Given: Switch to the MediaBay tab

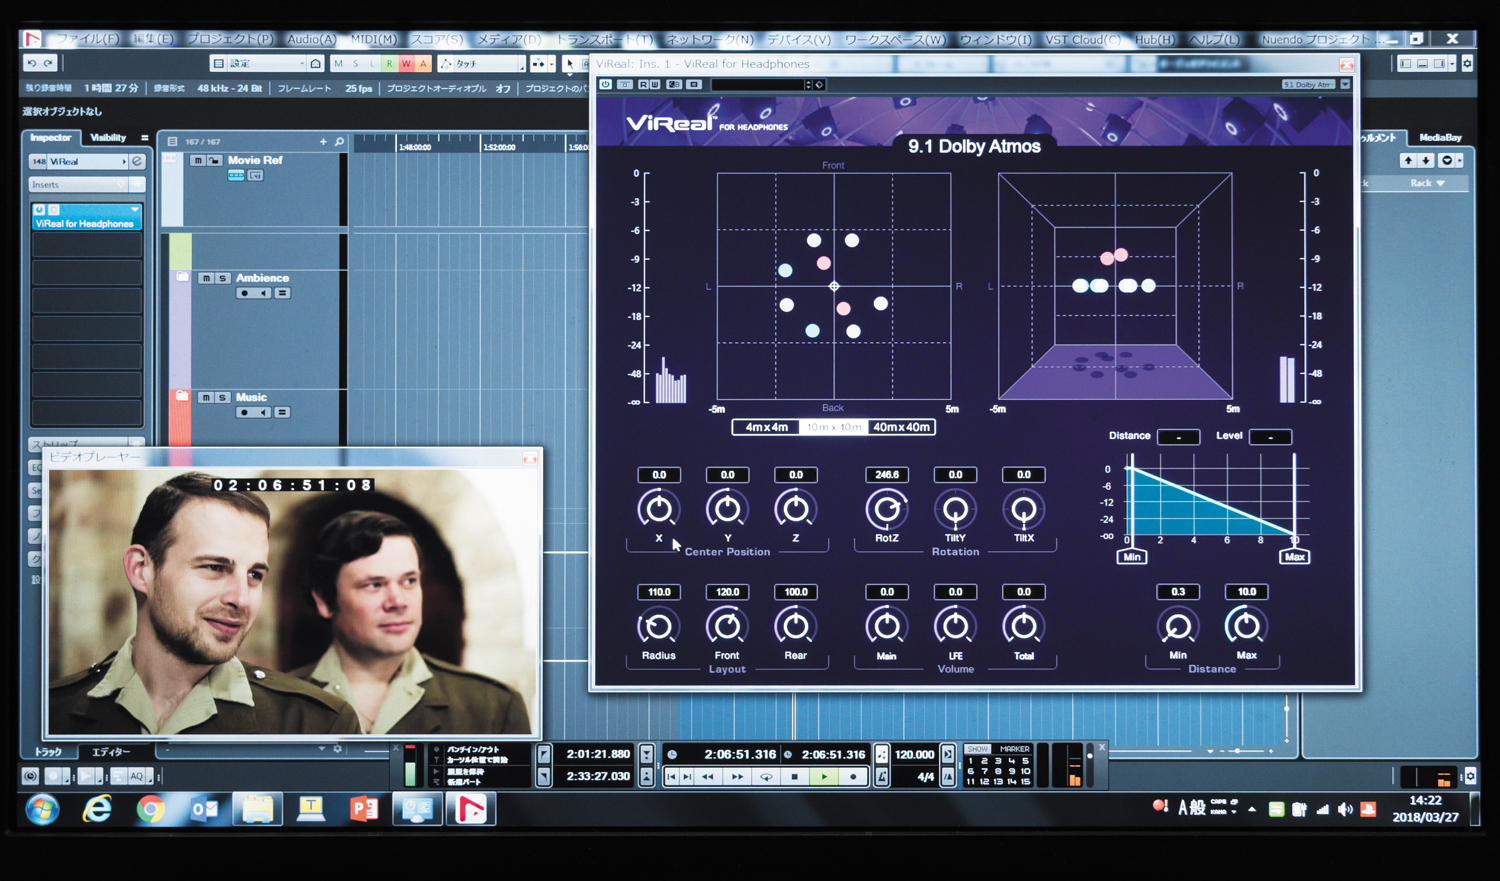Looking at the screenshot, I should tap(1440, 138).
